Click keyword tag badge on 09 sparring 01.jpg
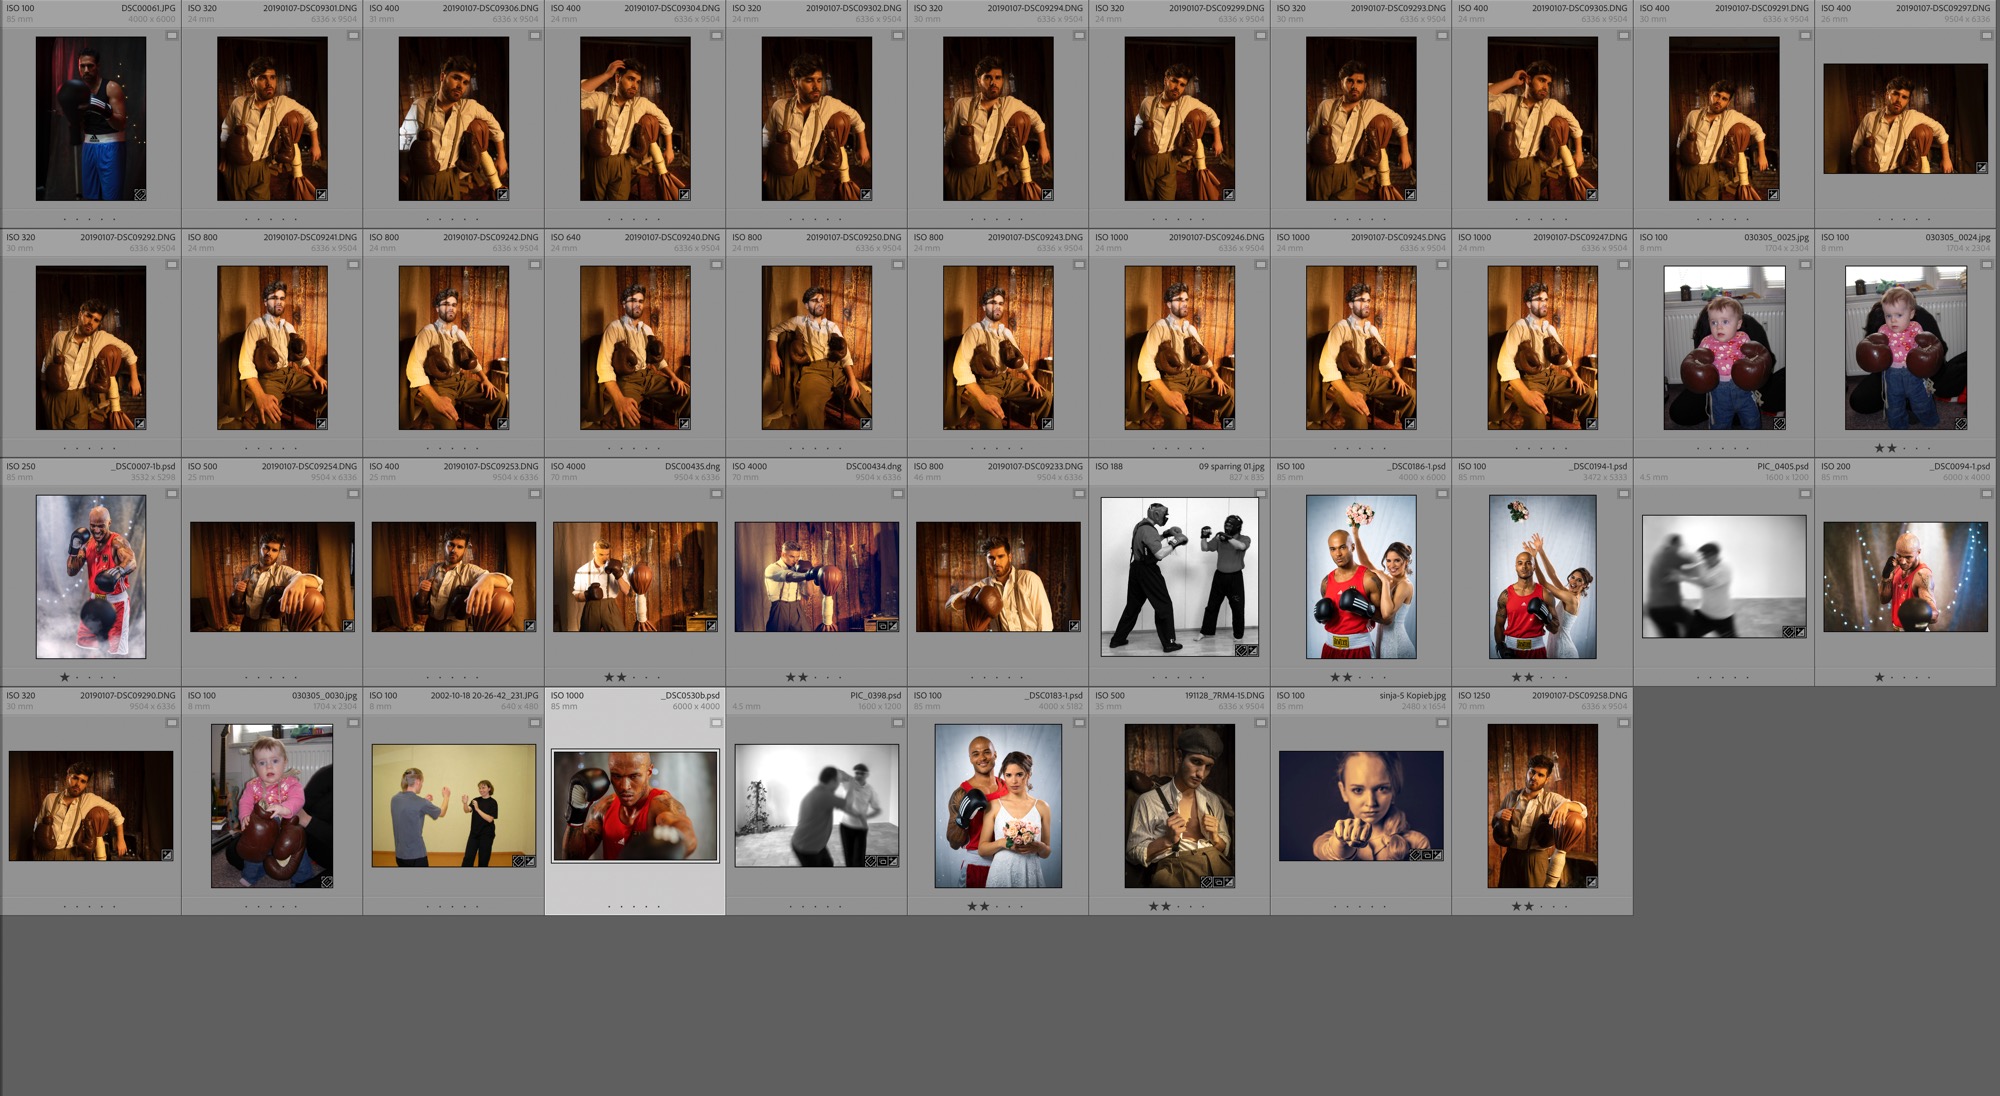The width and height of the screenshot is (2000, 1096). [1241, 650]
